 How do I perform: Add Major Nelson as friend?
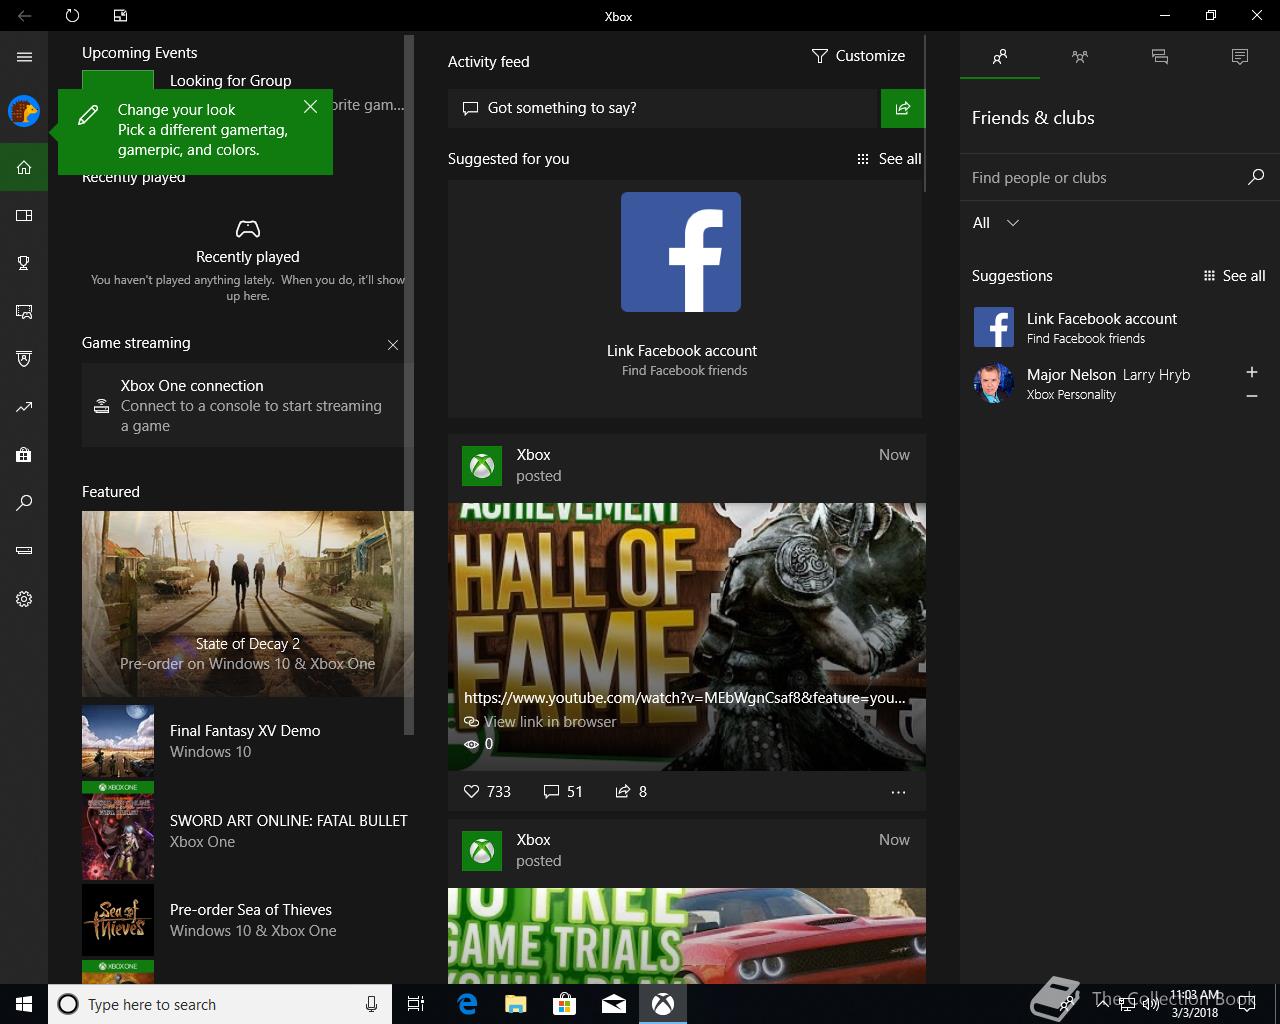point(1251,372)
